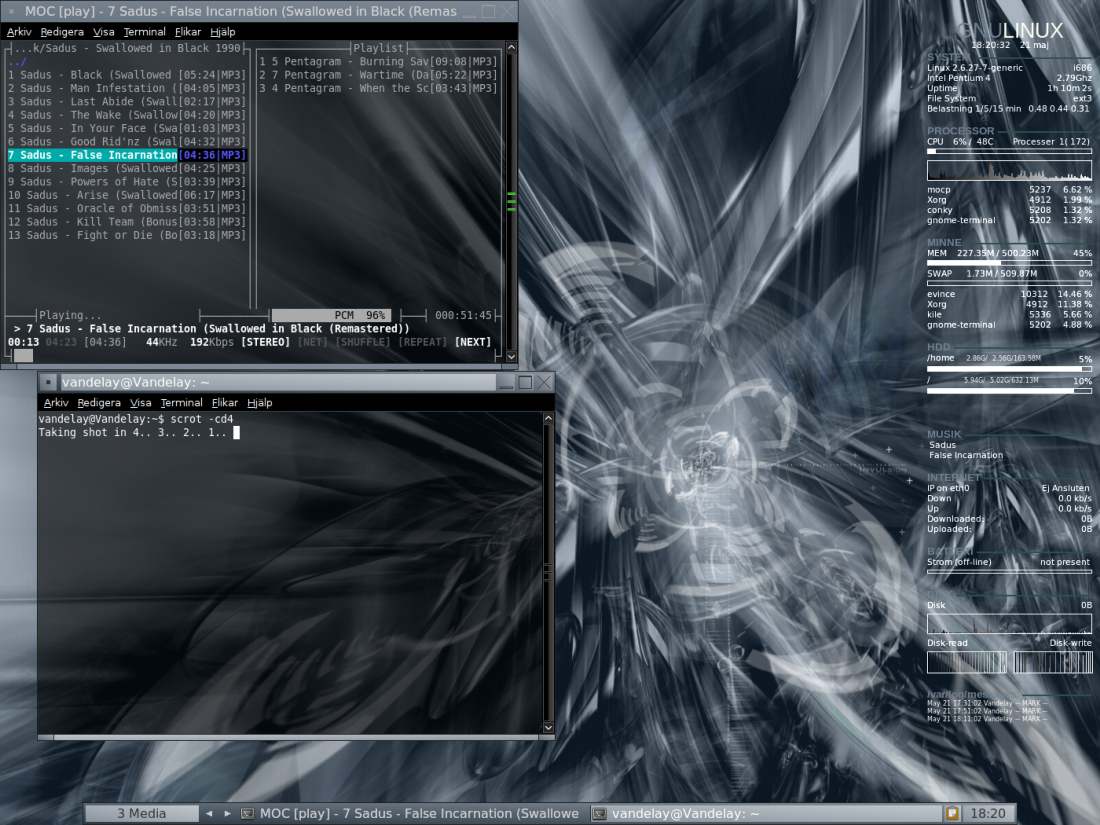Click the NET indicator in MOC
The width and height of the screenshot is (1100, 825).
click(x=312, y=342)
